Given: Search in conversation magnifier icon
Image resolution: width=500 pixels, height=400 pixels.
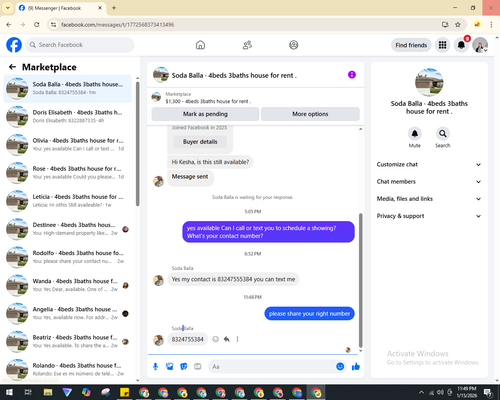Looking at the screenshot, I should pos(443,134).
